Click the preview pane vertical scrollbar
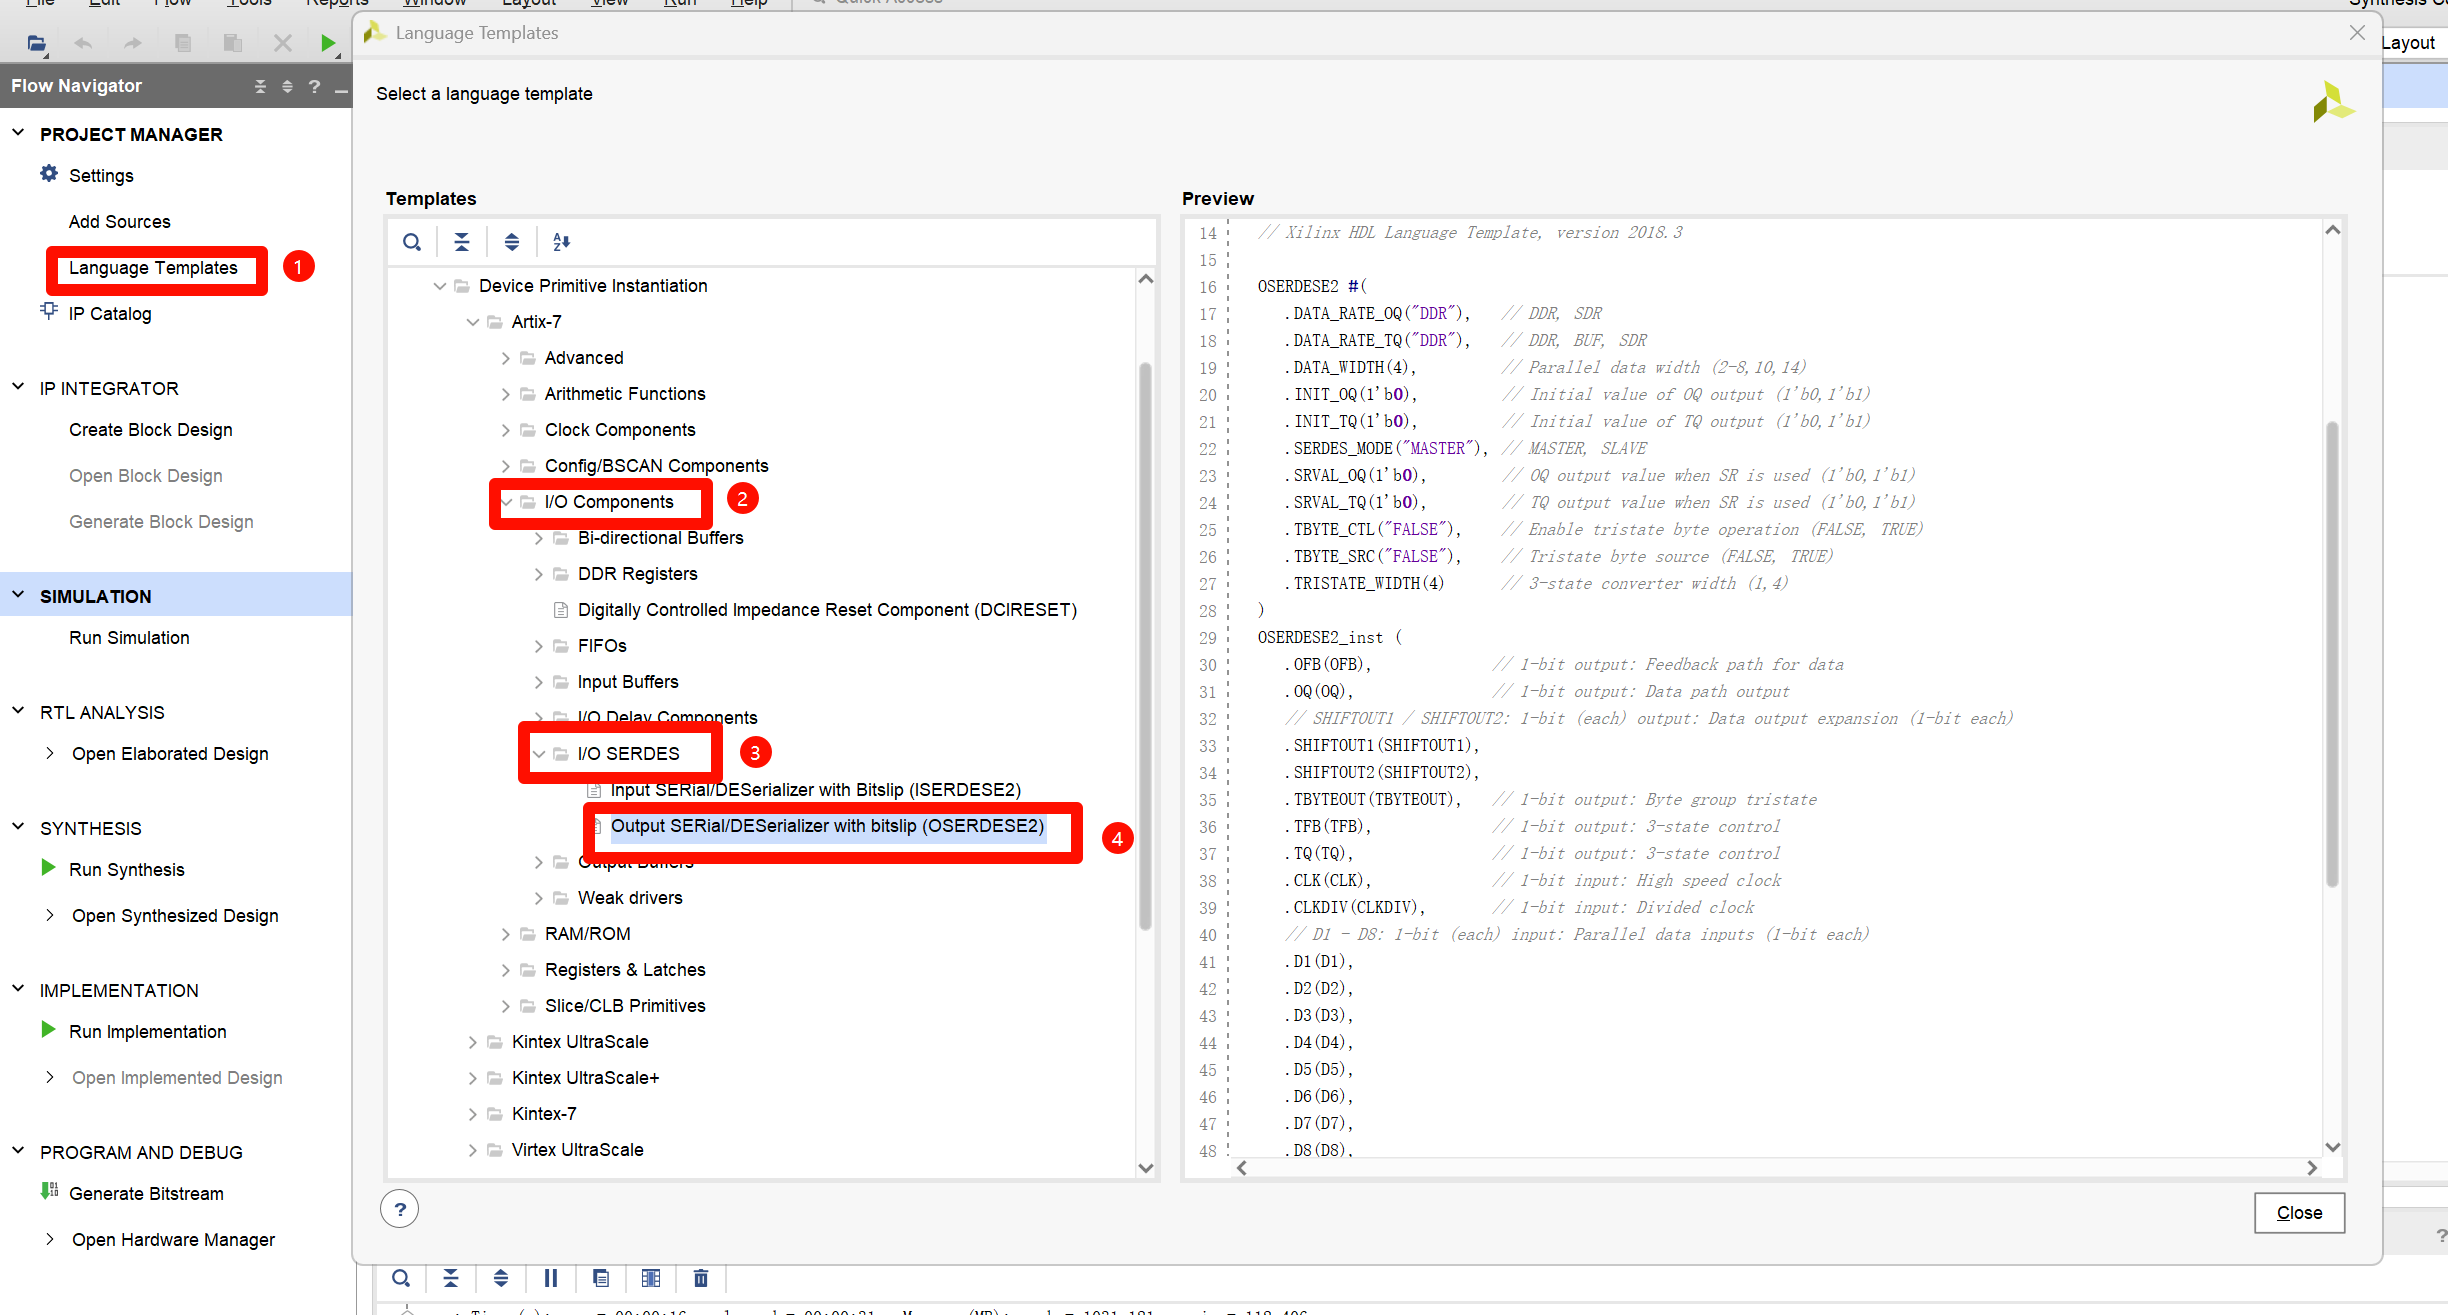This screenshot has width=2448, height=1315. coord(2332,650)
